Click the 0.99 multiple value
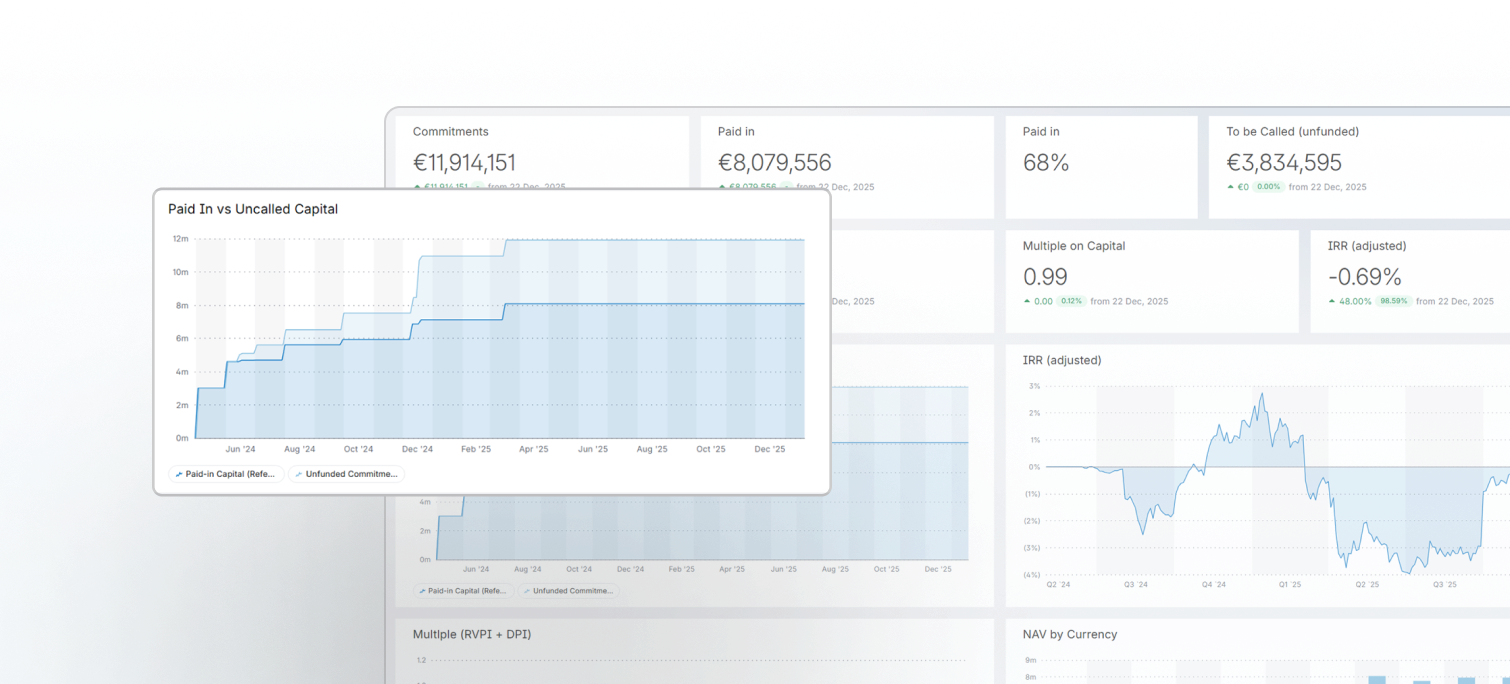Image resolution: width=1510 pixels, height=684 pixels. click(x=1045, y=277)
